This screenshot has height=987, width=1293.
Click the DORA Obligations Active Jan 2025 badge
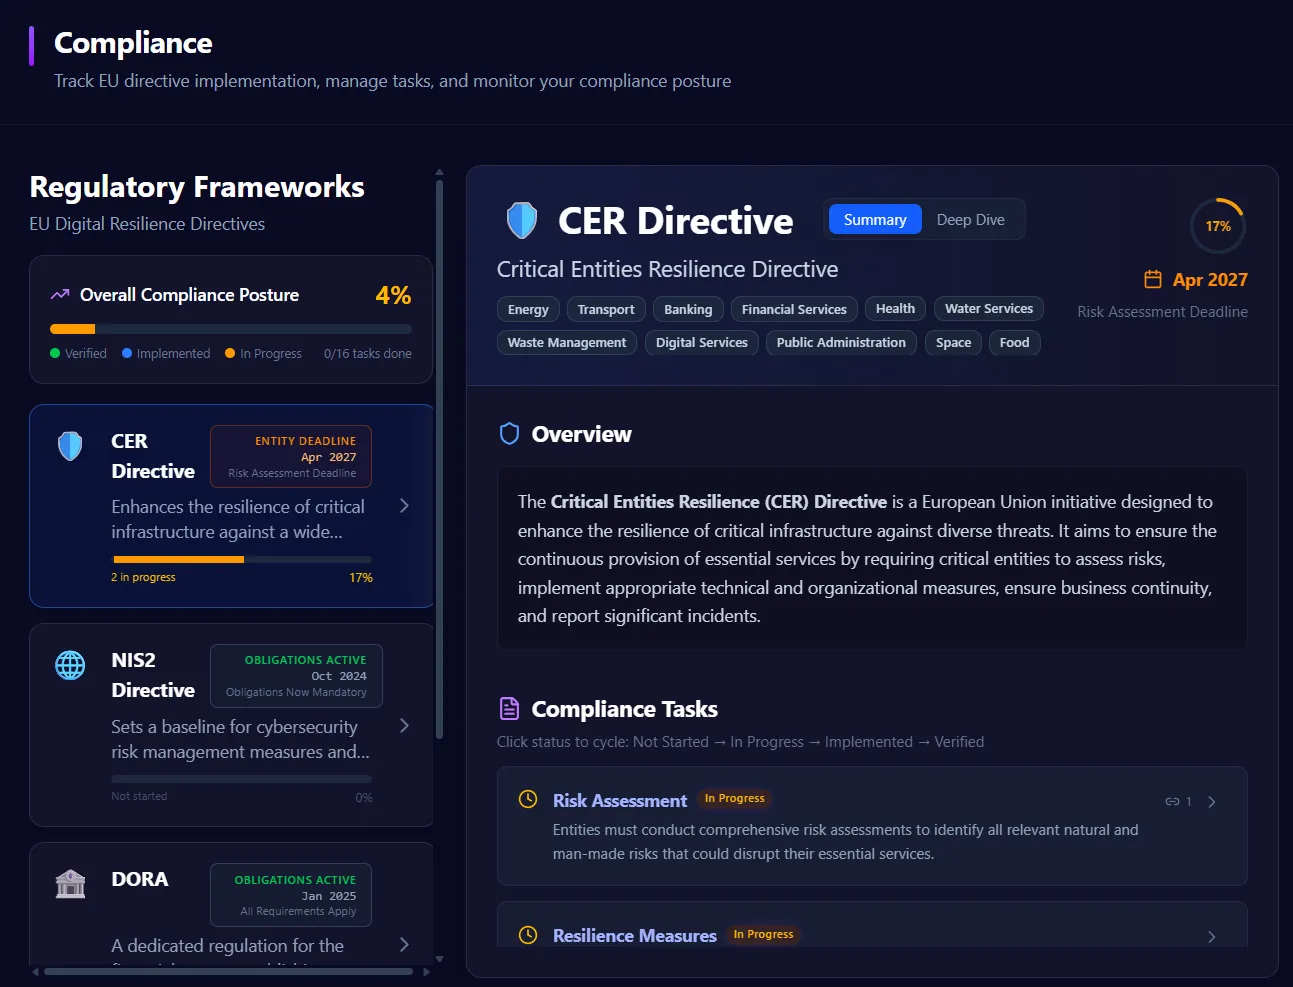click(x=291, y=895)
